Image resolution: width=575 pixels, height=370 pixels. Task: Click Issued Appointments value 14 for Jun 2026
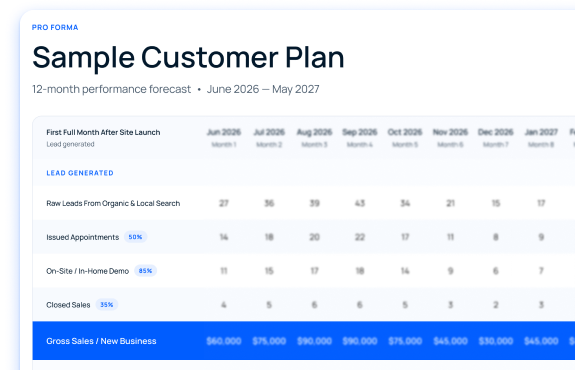[x=224, y=237]
